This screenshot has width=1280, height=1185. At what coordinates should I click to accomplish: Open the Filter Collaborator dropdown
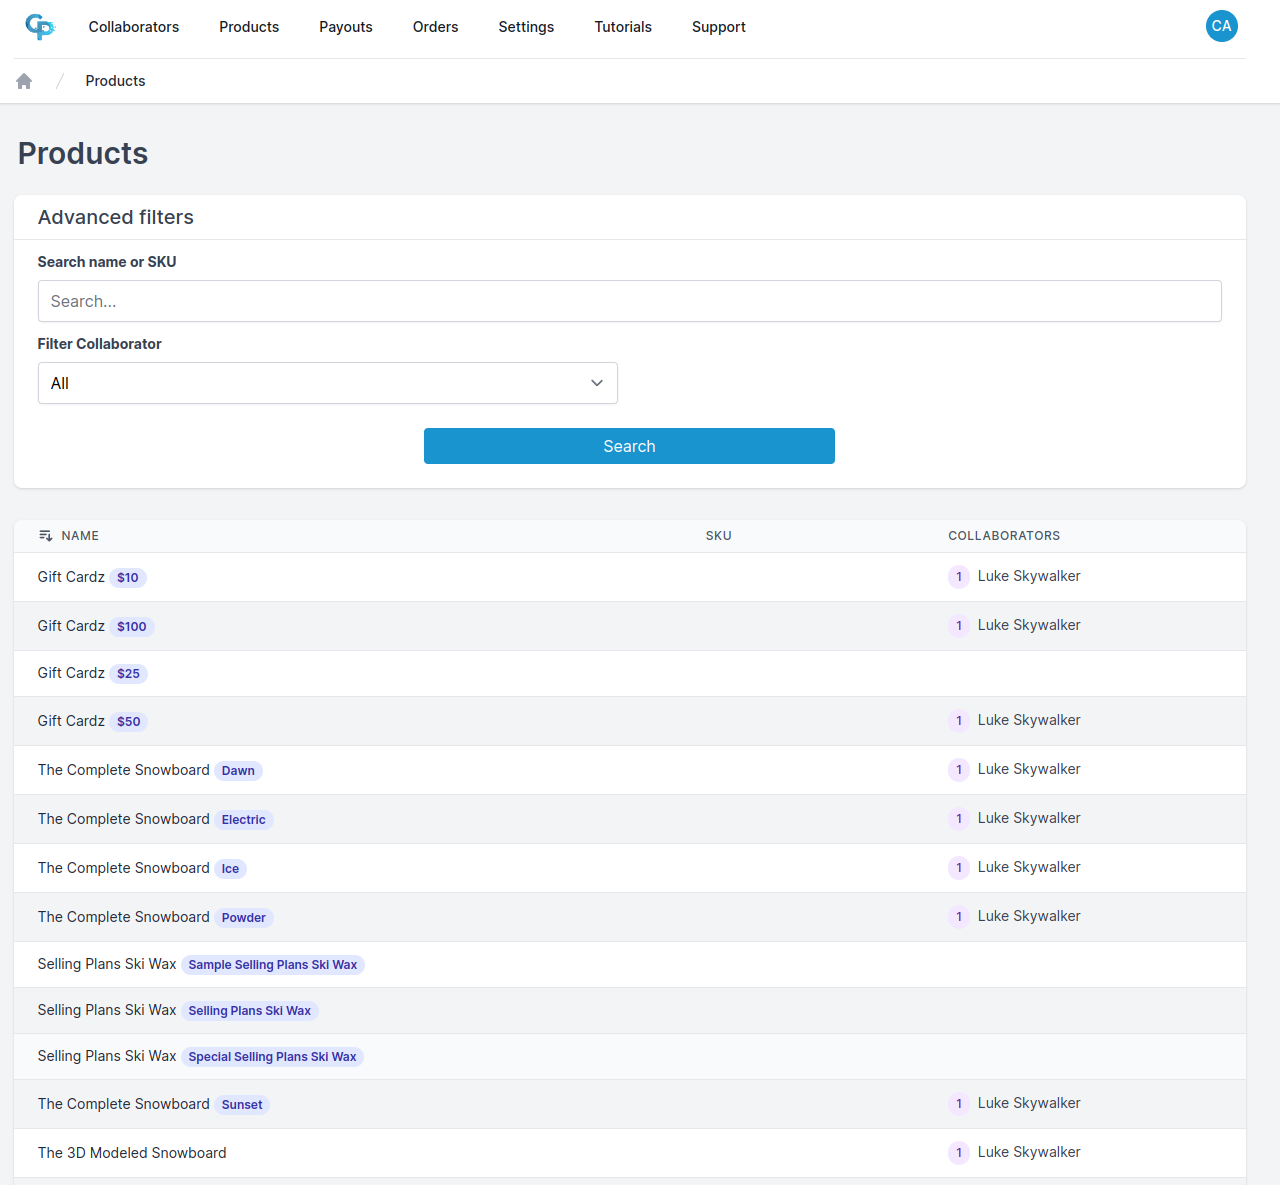(x=328, y=383)
